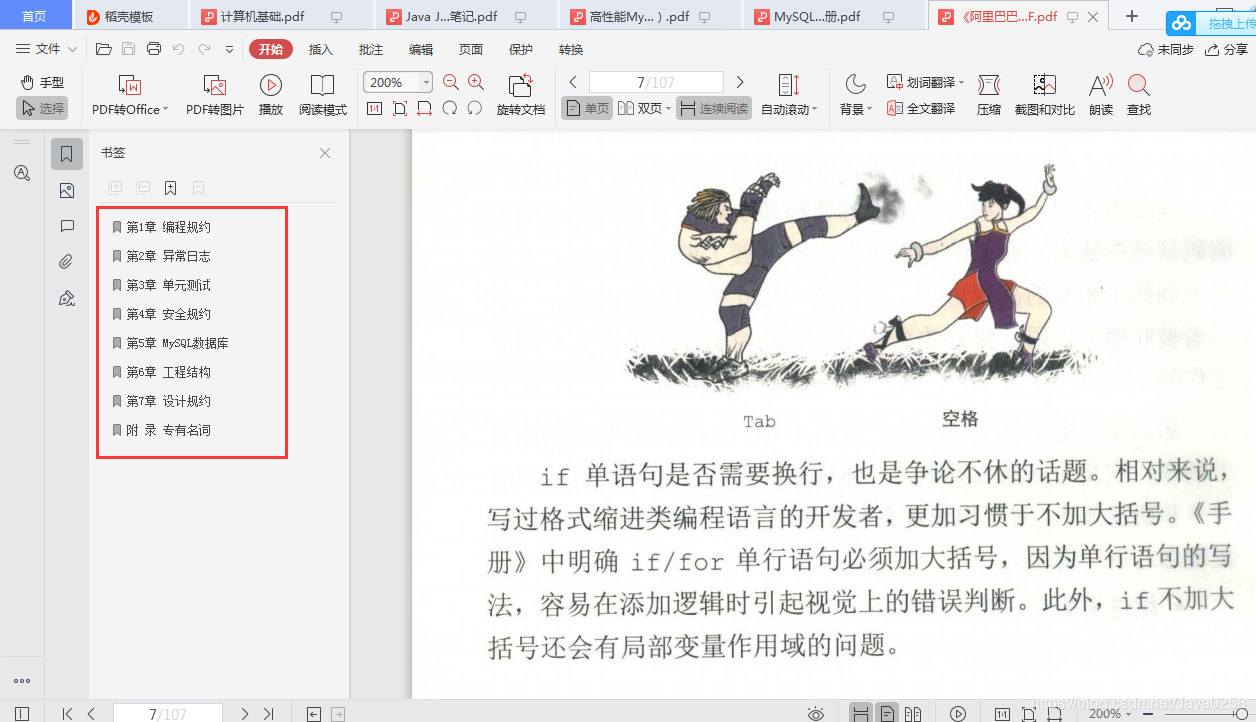Expand quick access toolbar customize arrow

[229, 49]
